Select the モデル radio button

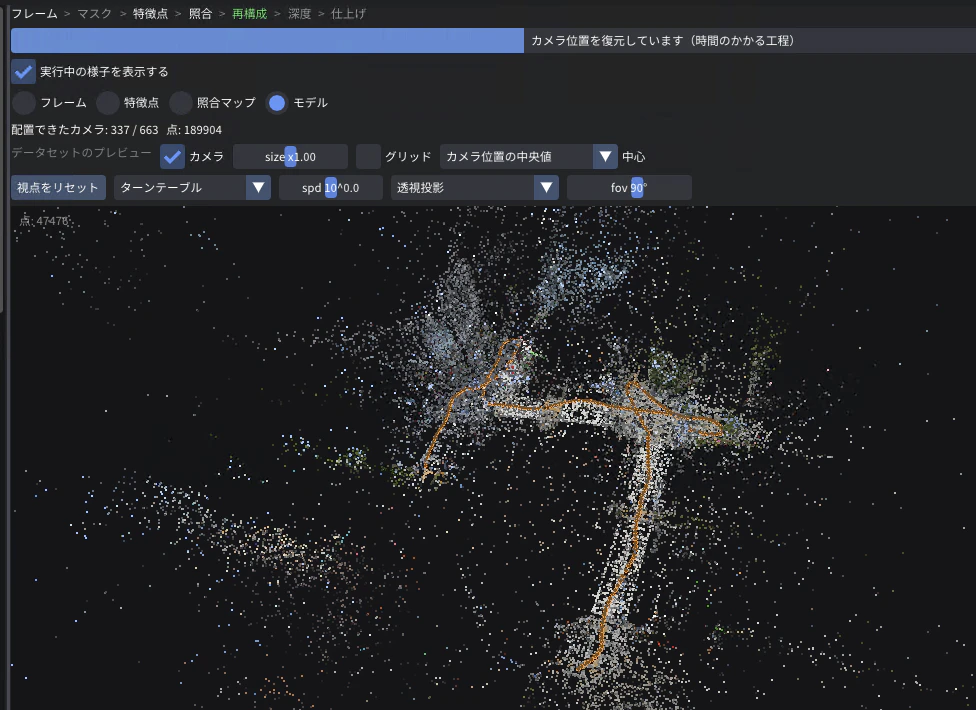pos(277,103)
